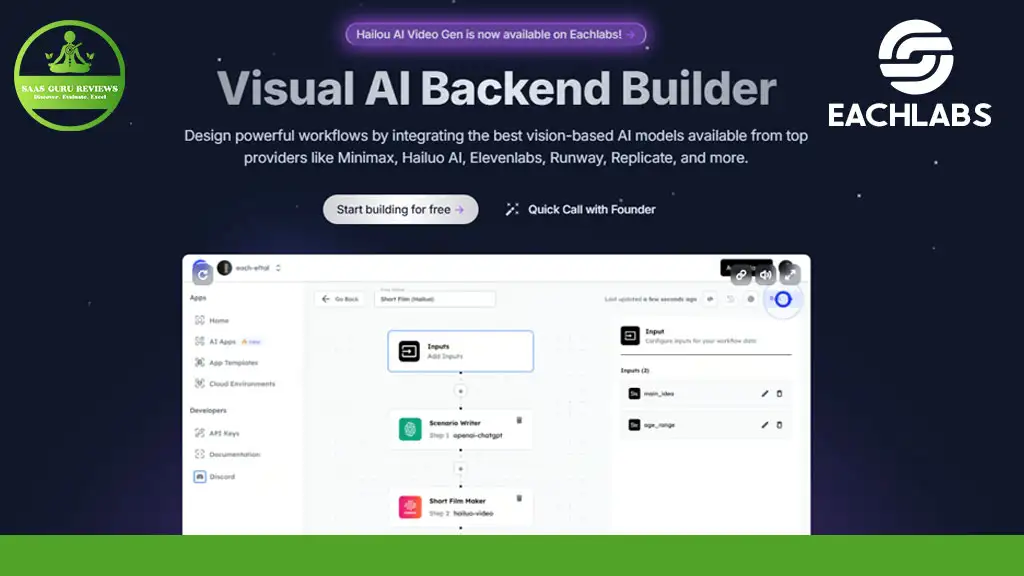The image size is (1024, 576).
Task: Click the magic wand icon beside Quick Call
Action: tap(512, 209)
